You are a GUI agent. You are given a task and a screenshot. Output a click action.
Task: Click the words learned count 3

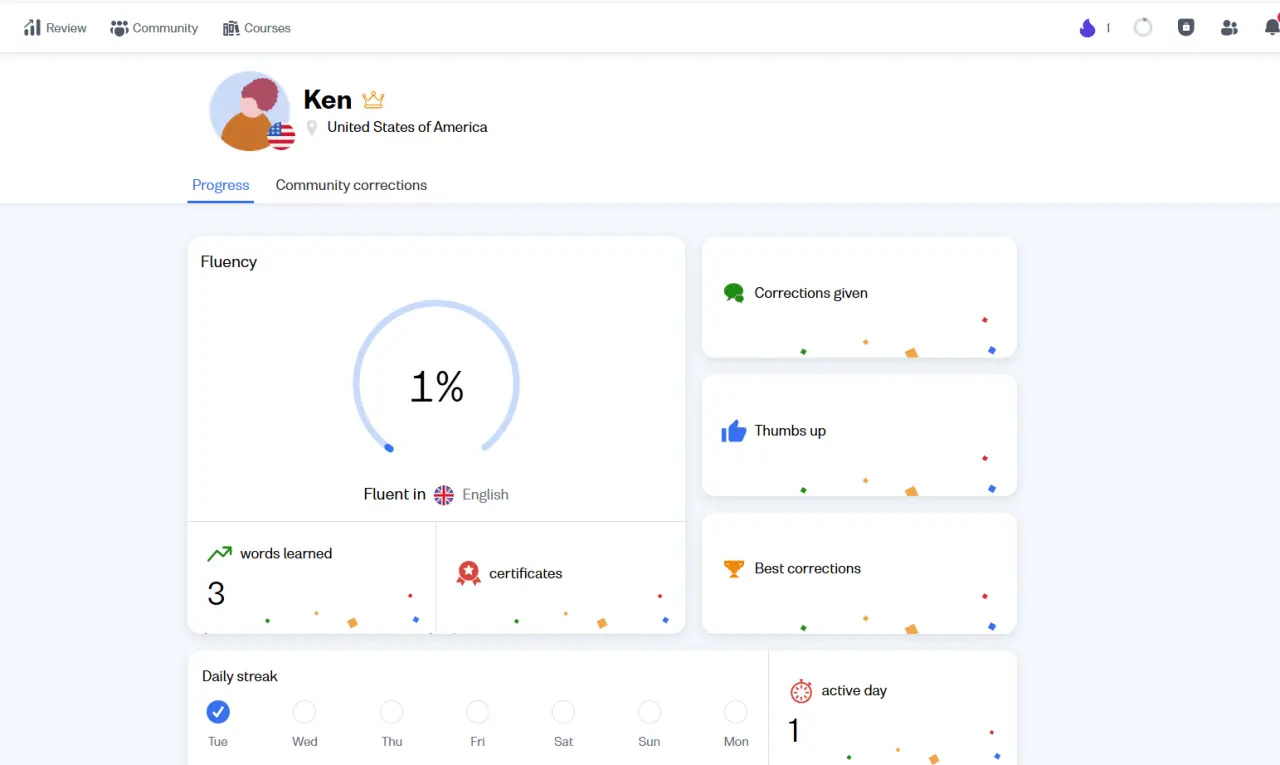point(216,594)
